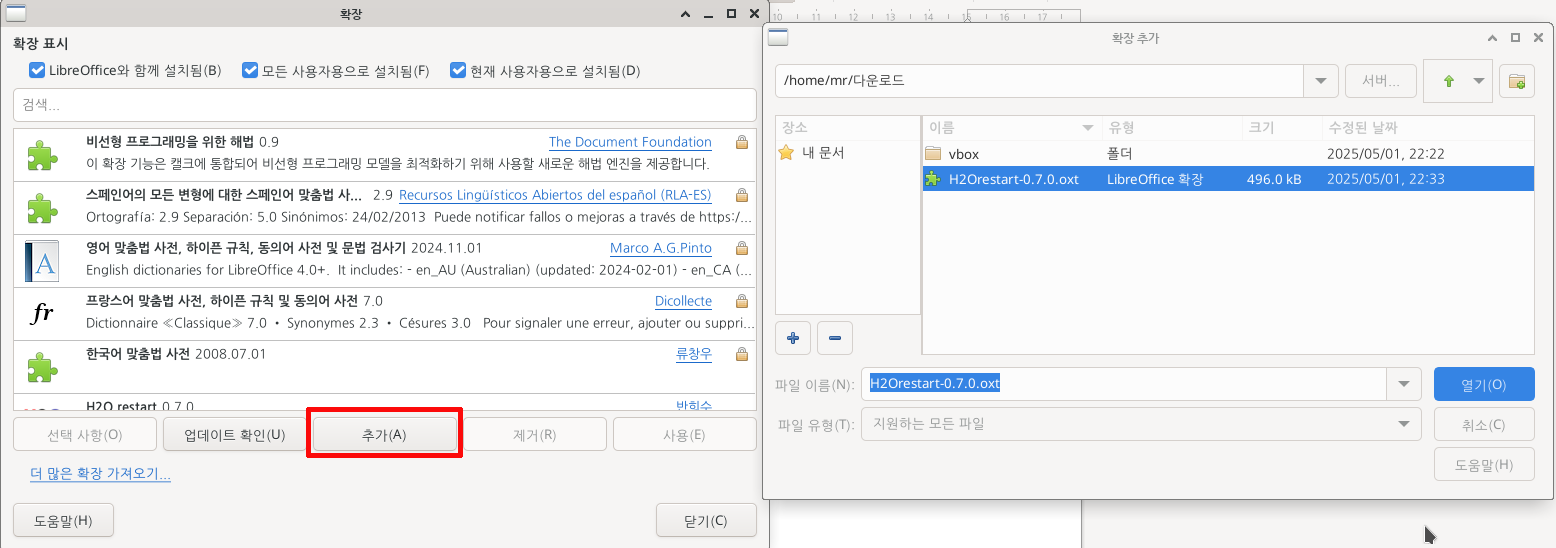Create new folder in file dialog
The image size is (1556, 548).
tap(1516, 81)
